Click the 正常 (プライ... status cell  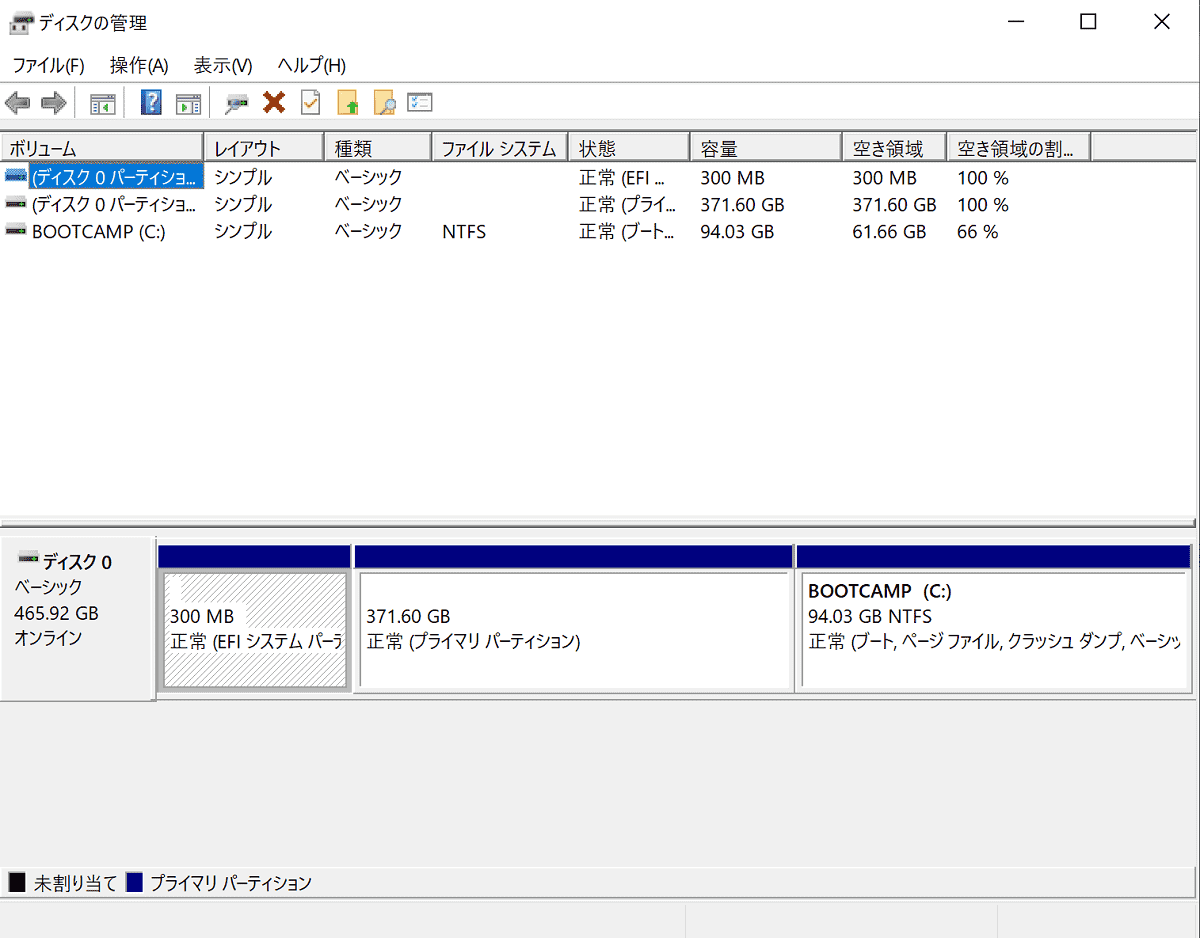coord(628,205)
